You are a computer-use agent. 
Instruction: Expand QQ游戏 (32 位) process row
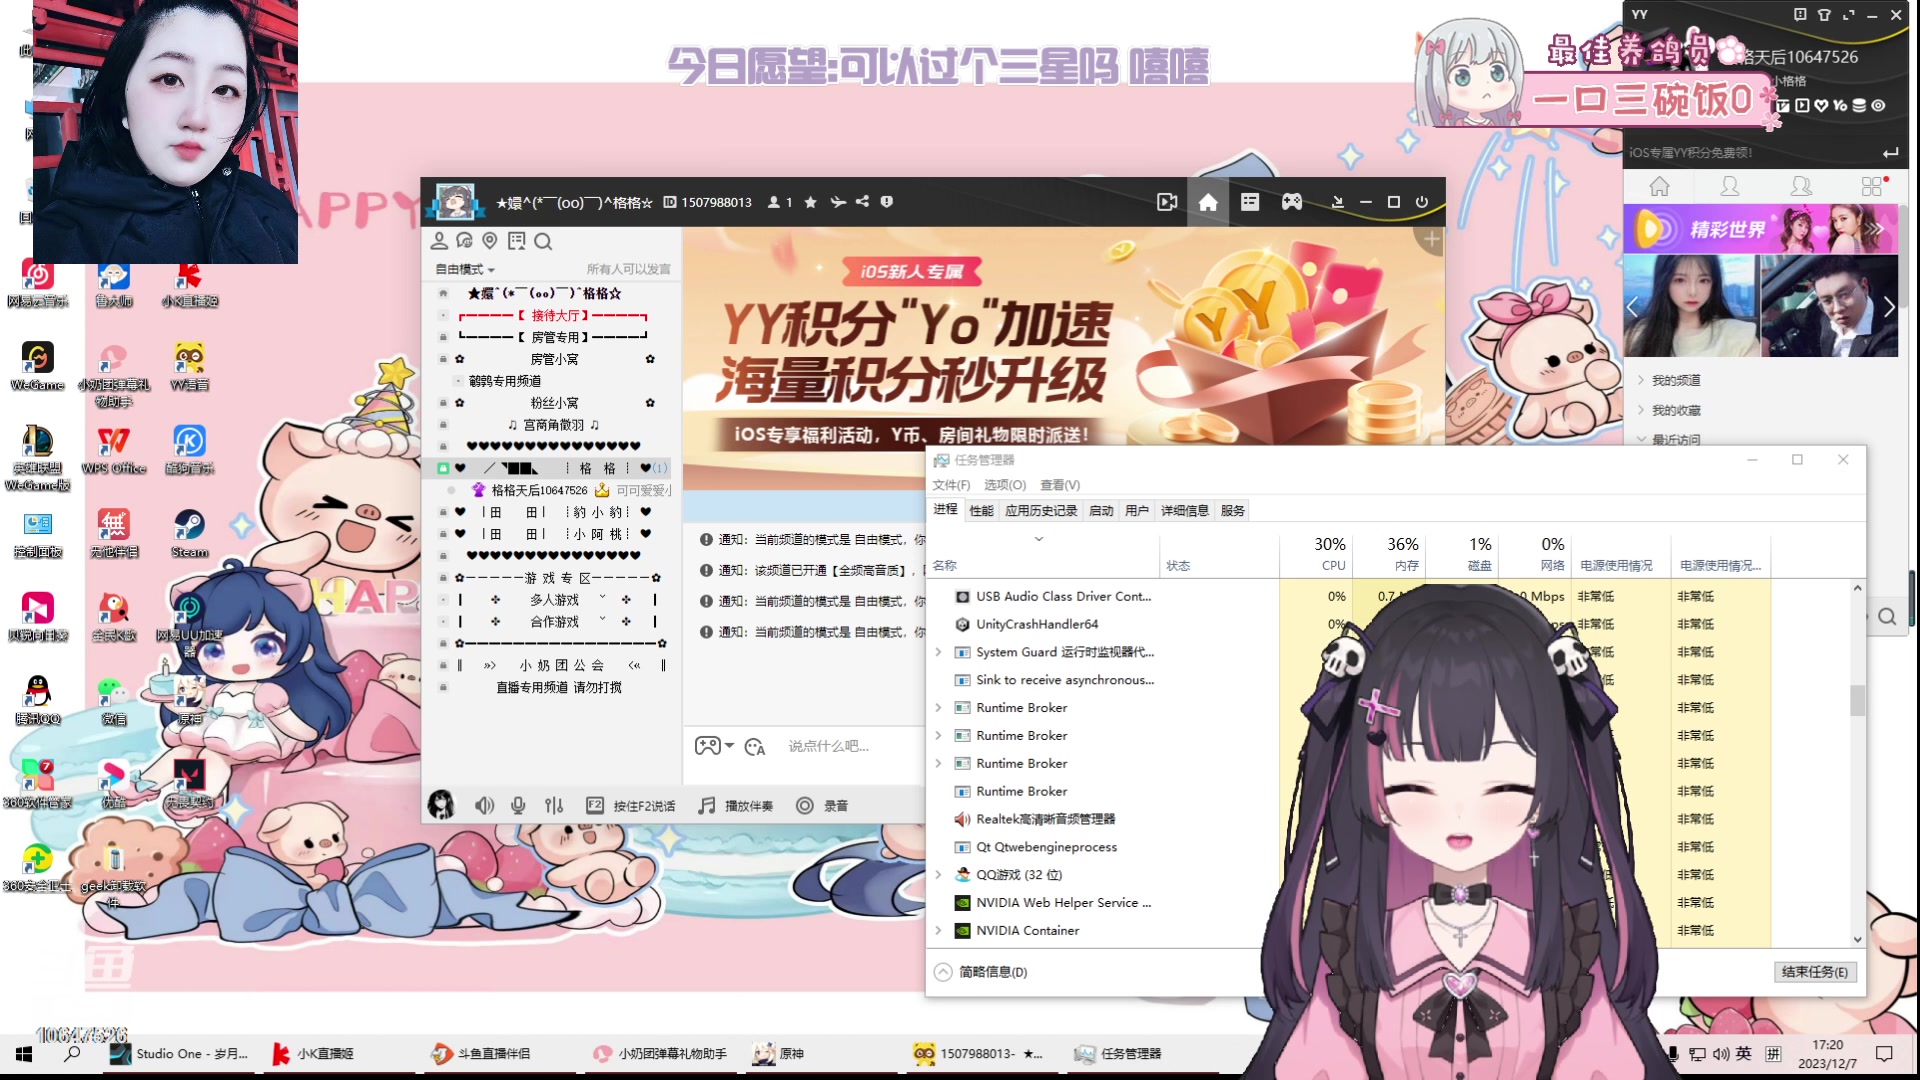point(938,875)
